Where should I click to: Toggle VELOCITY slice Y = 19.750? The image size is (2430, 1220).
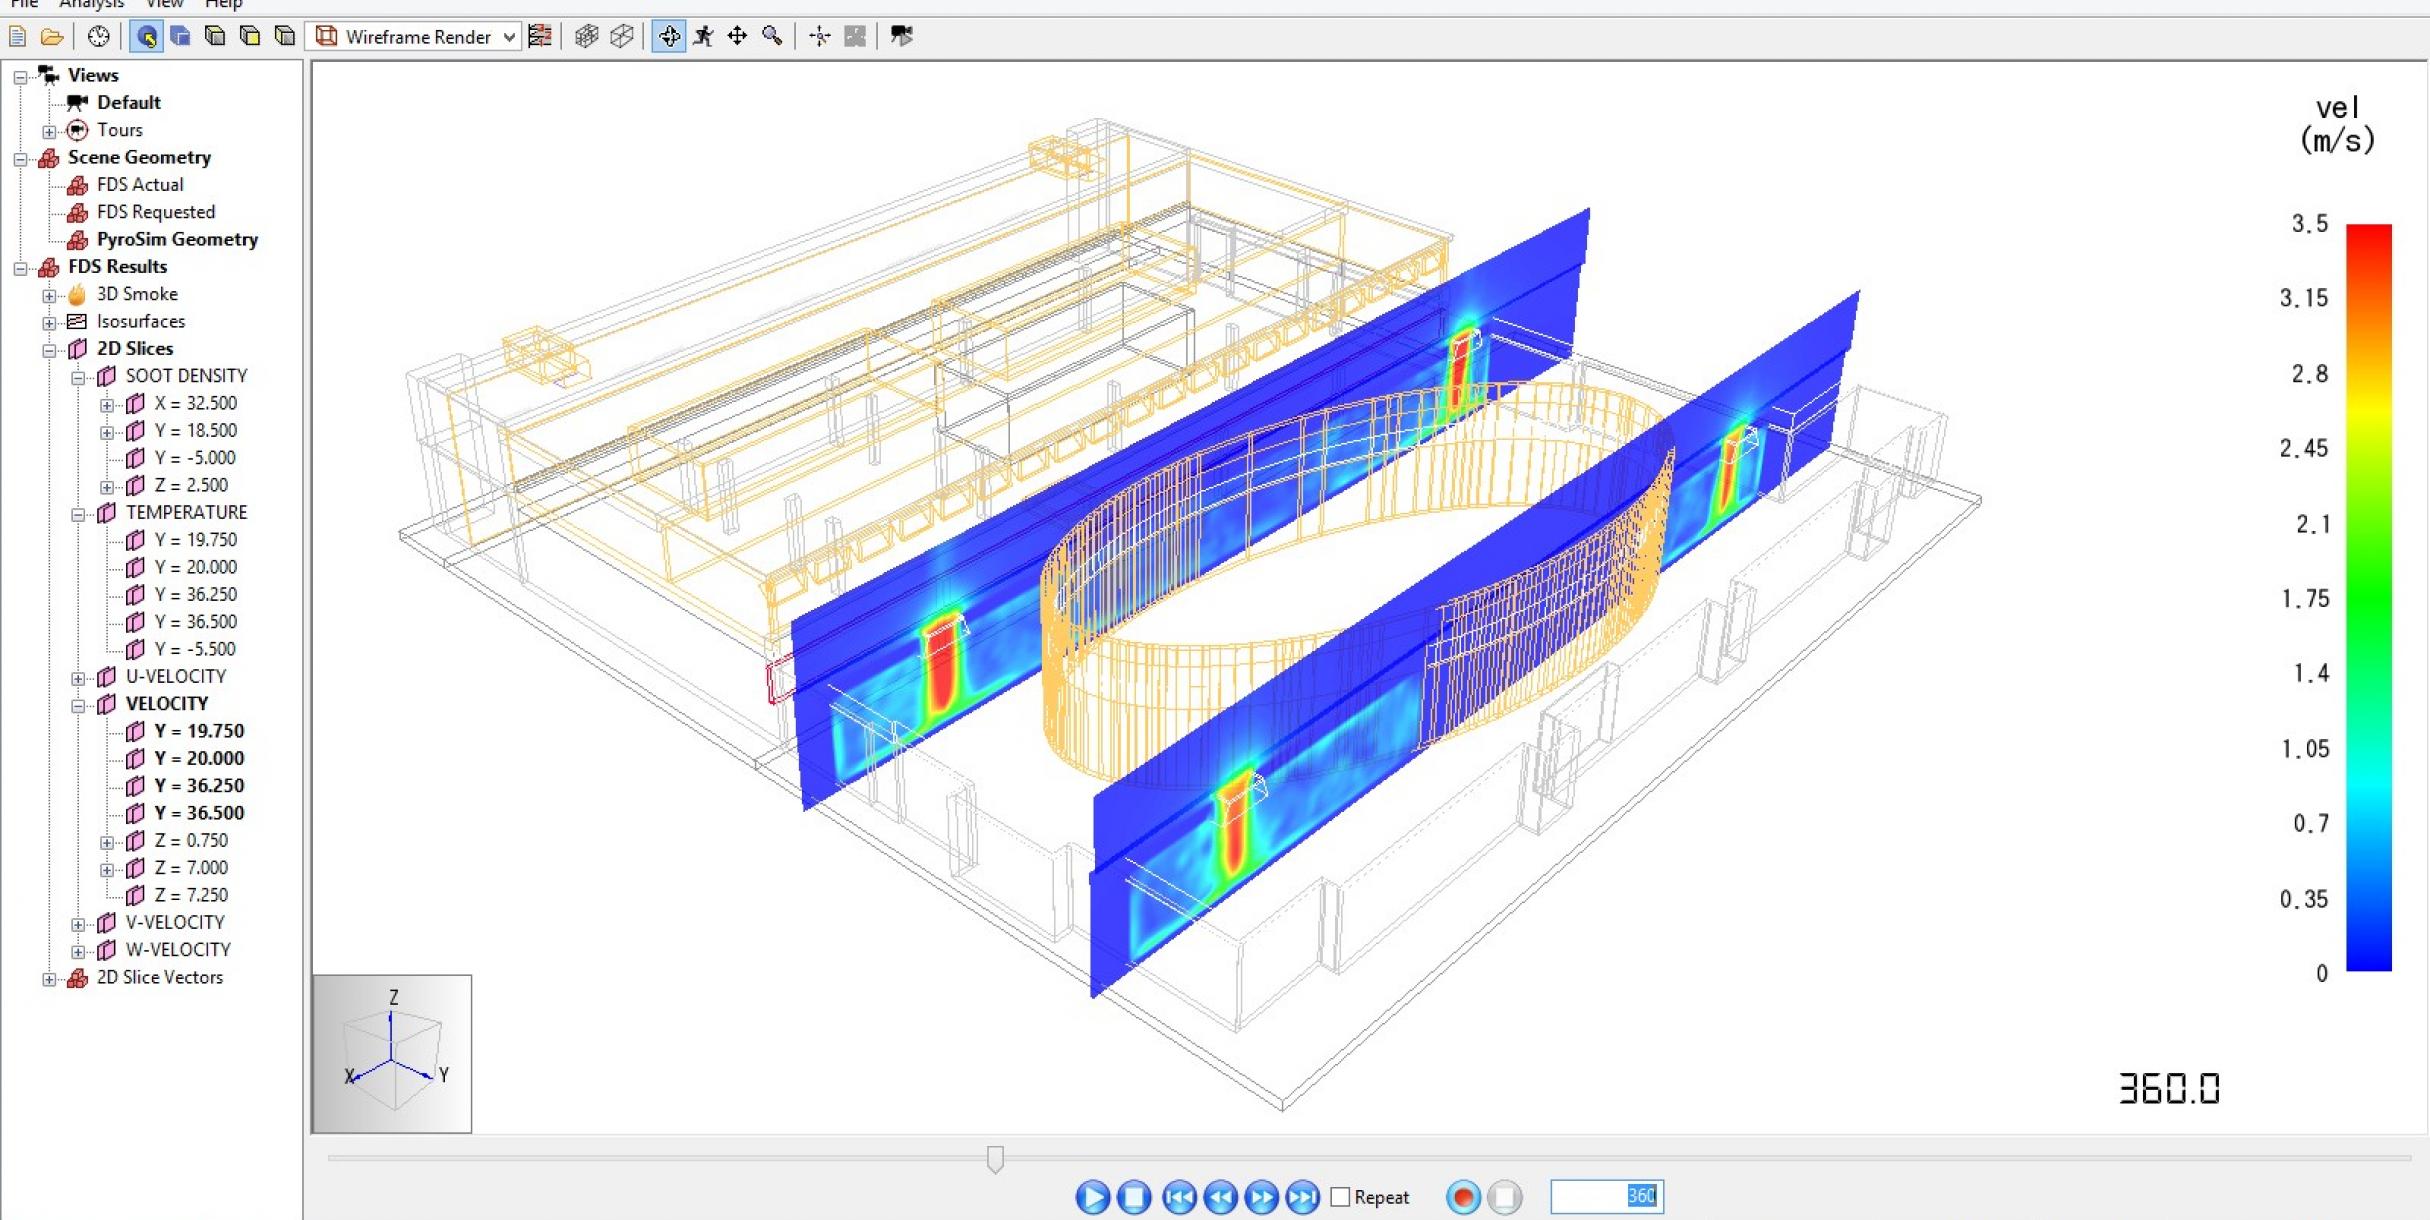[199, 731]
